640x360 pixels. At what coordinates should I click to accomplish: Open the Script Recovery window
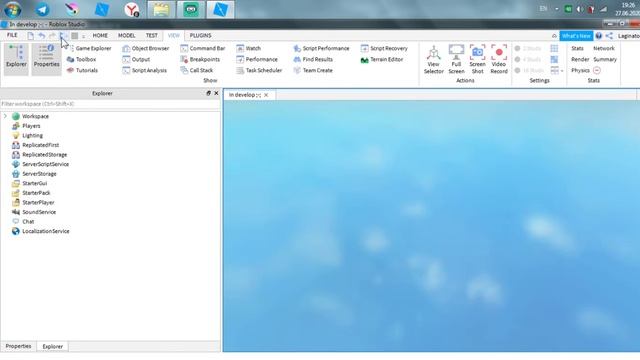pos(384,48)
